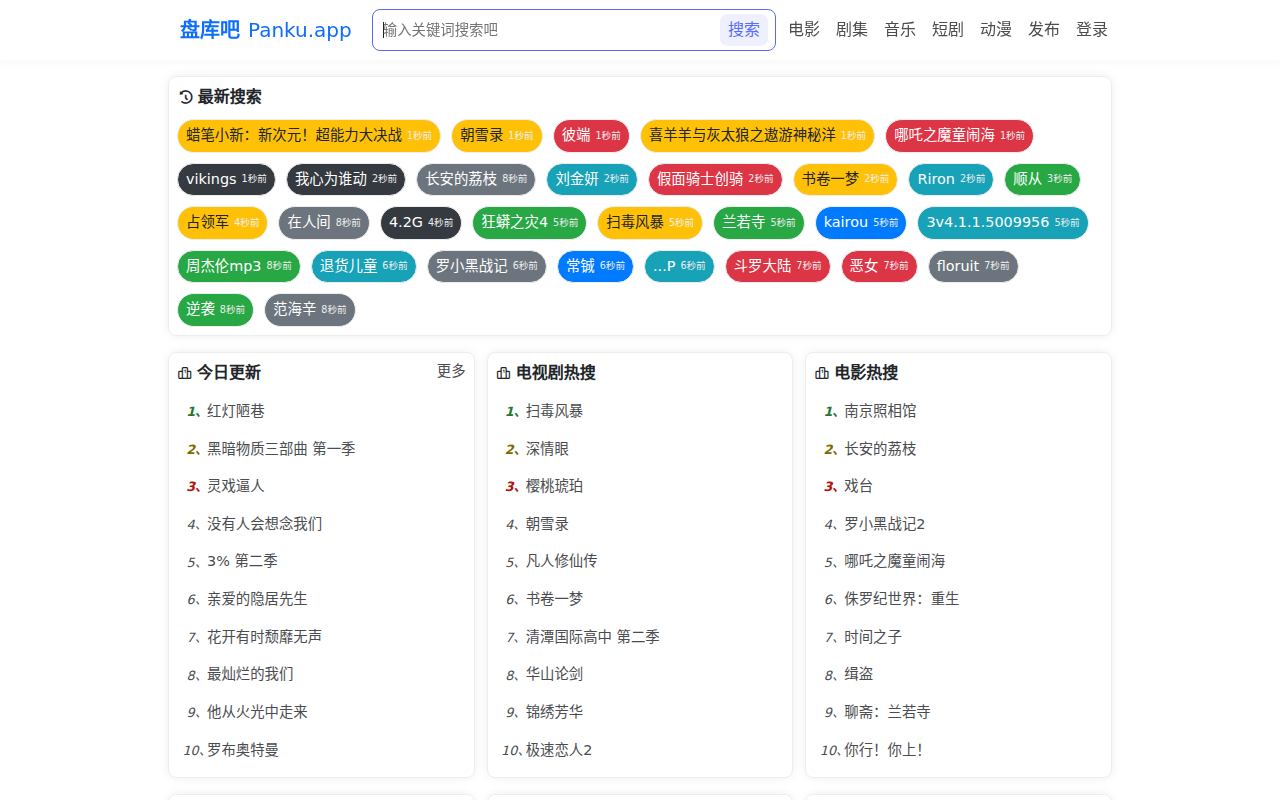This screenshot has width=1280, height=800.
Task: Click ranking icon beside 电影热搜
Action: (x=822, y=373)
